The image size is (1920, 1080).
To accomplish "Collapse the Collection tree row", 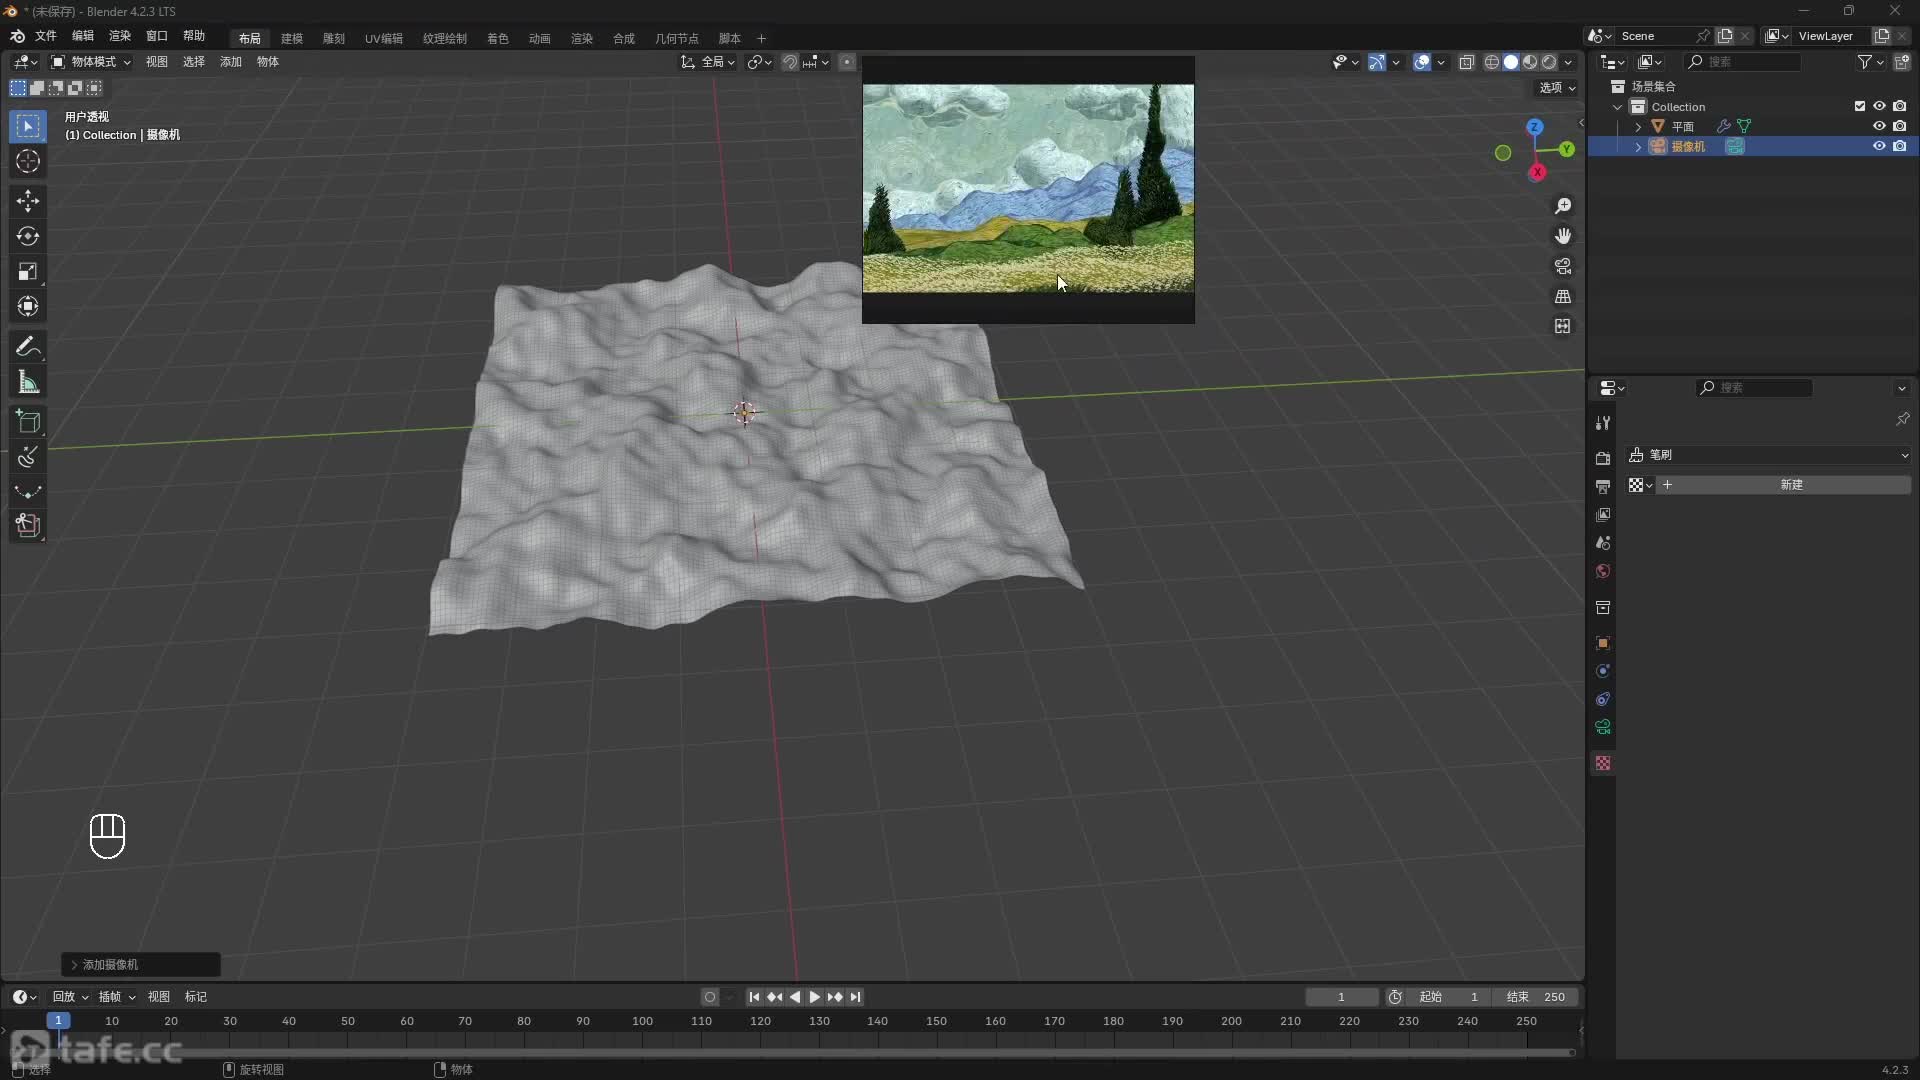I will click(1618, 107).
